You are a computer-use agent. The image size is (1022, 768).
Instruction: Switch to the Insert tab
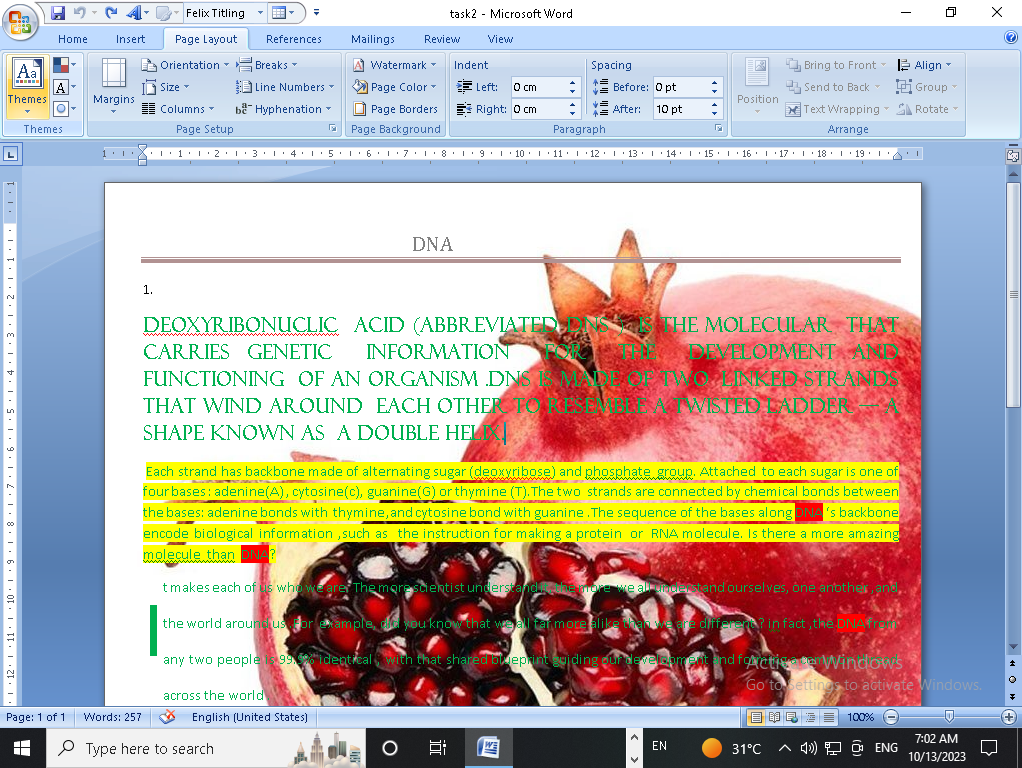click(131, 39)
